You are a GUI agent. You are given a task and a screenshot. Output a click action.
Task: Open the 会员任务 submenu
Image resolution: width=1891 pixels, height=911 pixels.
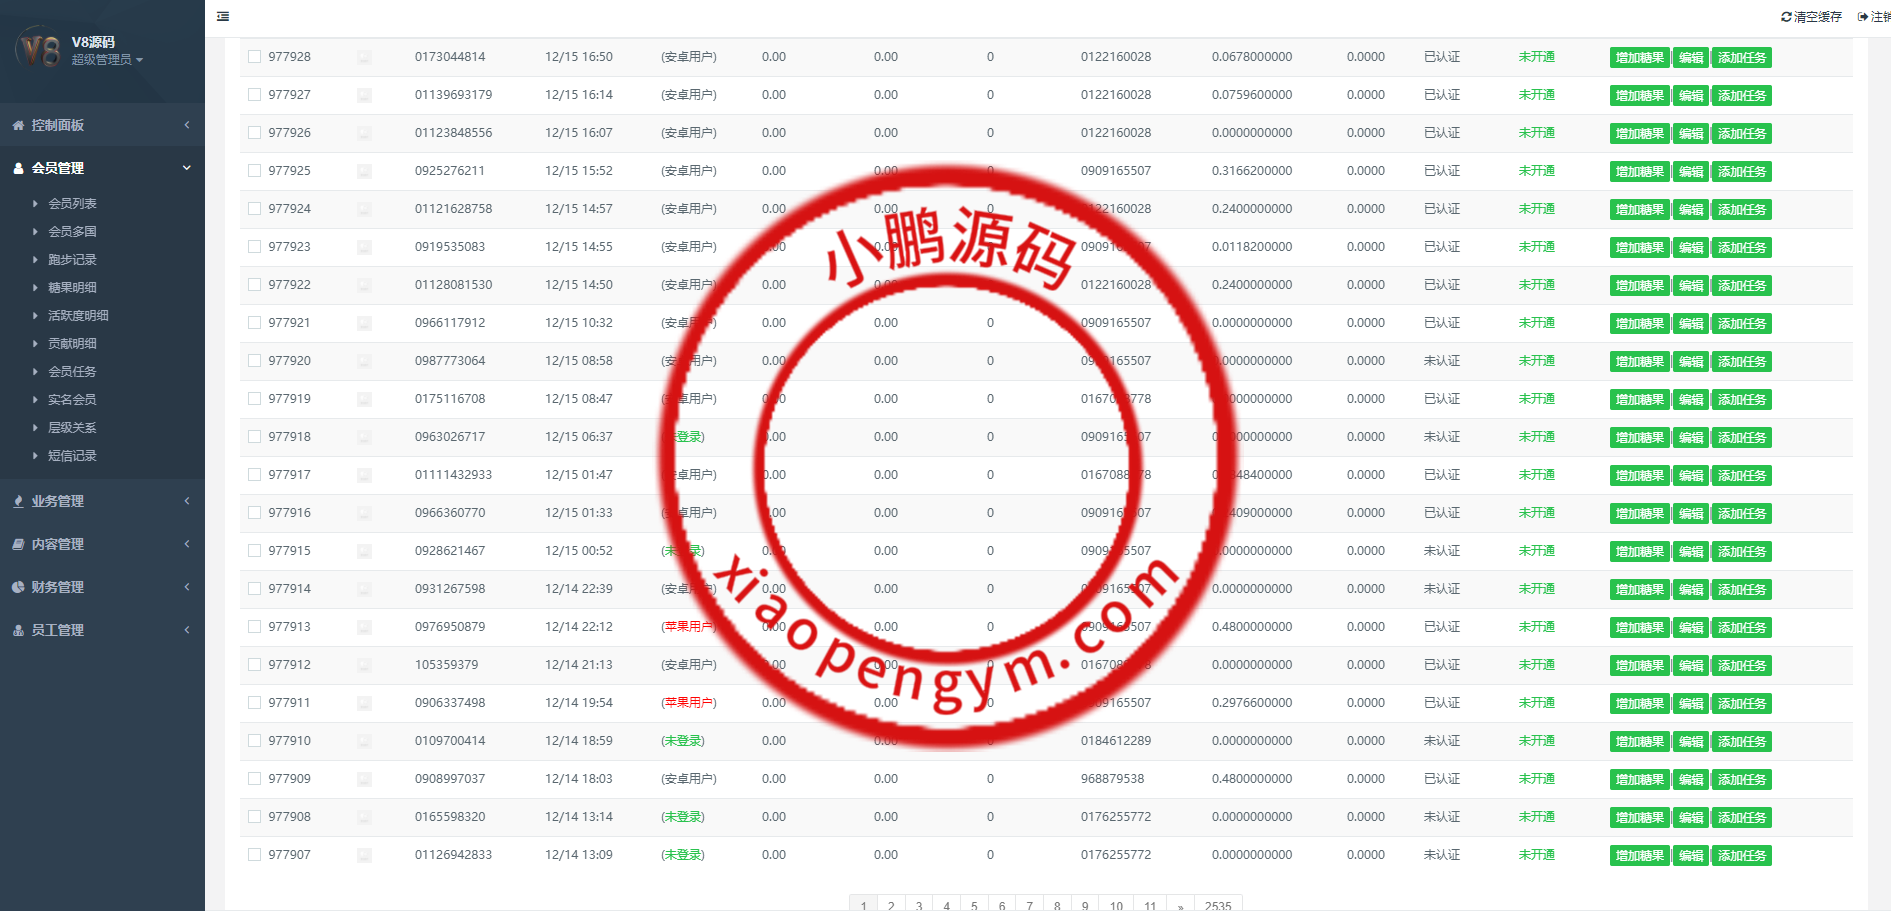coord(72,371)
